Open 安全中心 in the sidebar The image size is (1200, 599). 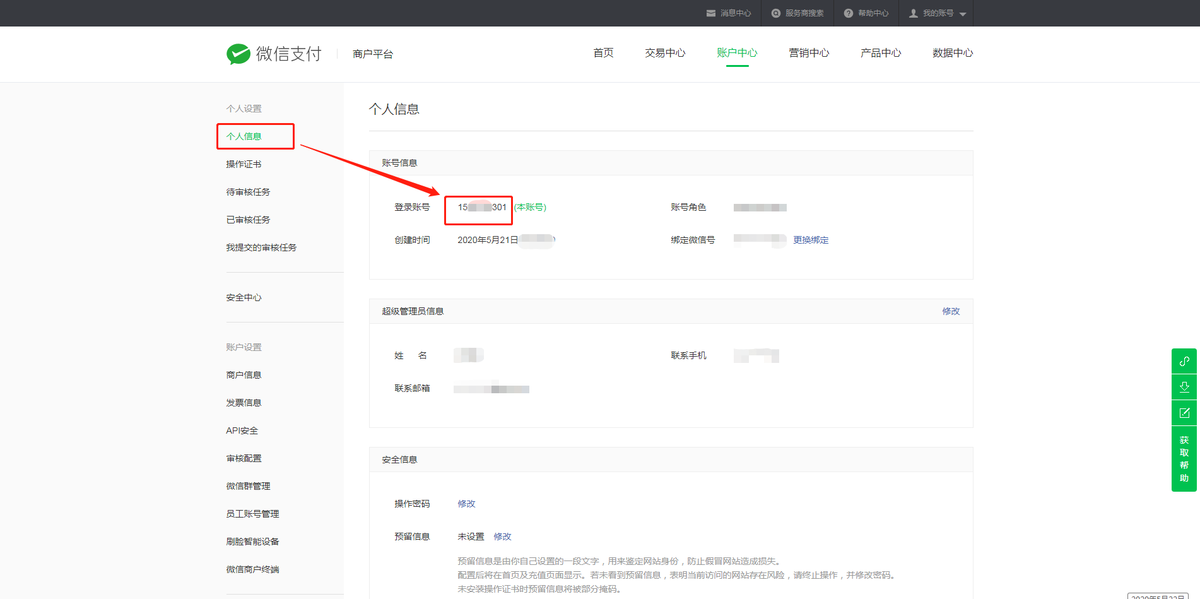pyautogui.click(x=243, y=298)
